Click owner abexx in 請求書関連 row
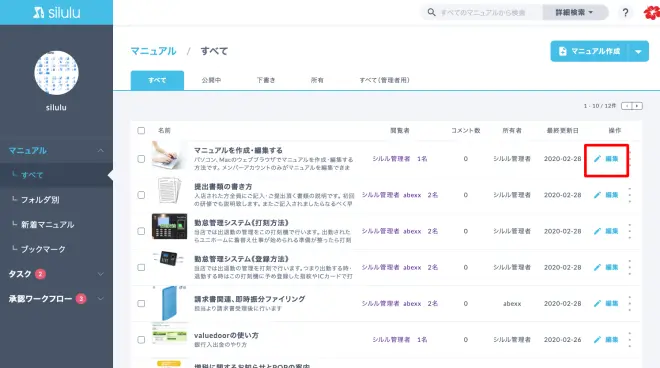The width and height of the screenshot is (660, 368). [x=512, y=304]
